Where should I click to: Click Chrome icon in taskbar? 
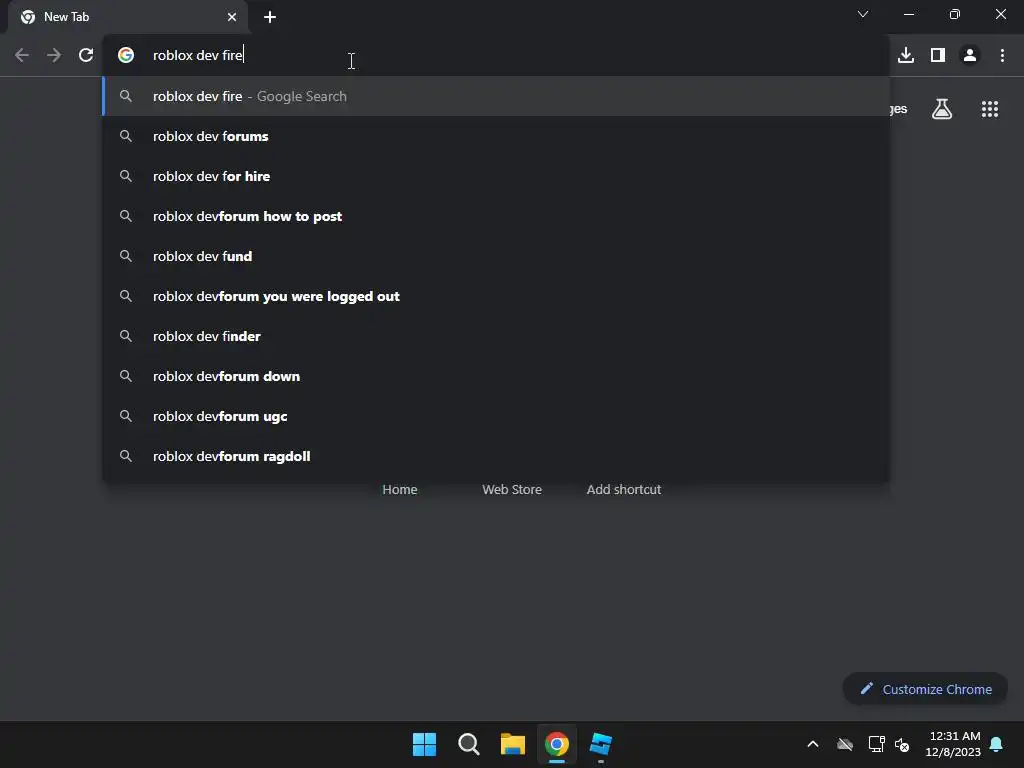coord(557,744)
